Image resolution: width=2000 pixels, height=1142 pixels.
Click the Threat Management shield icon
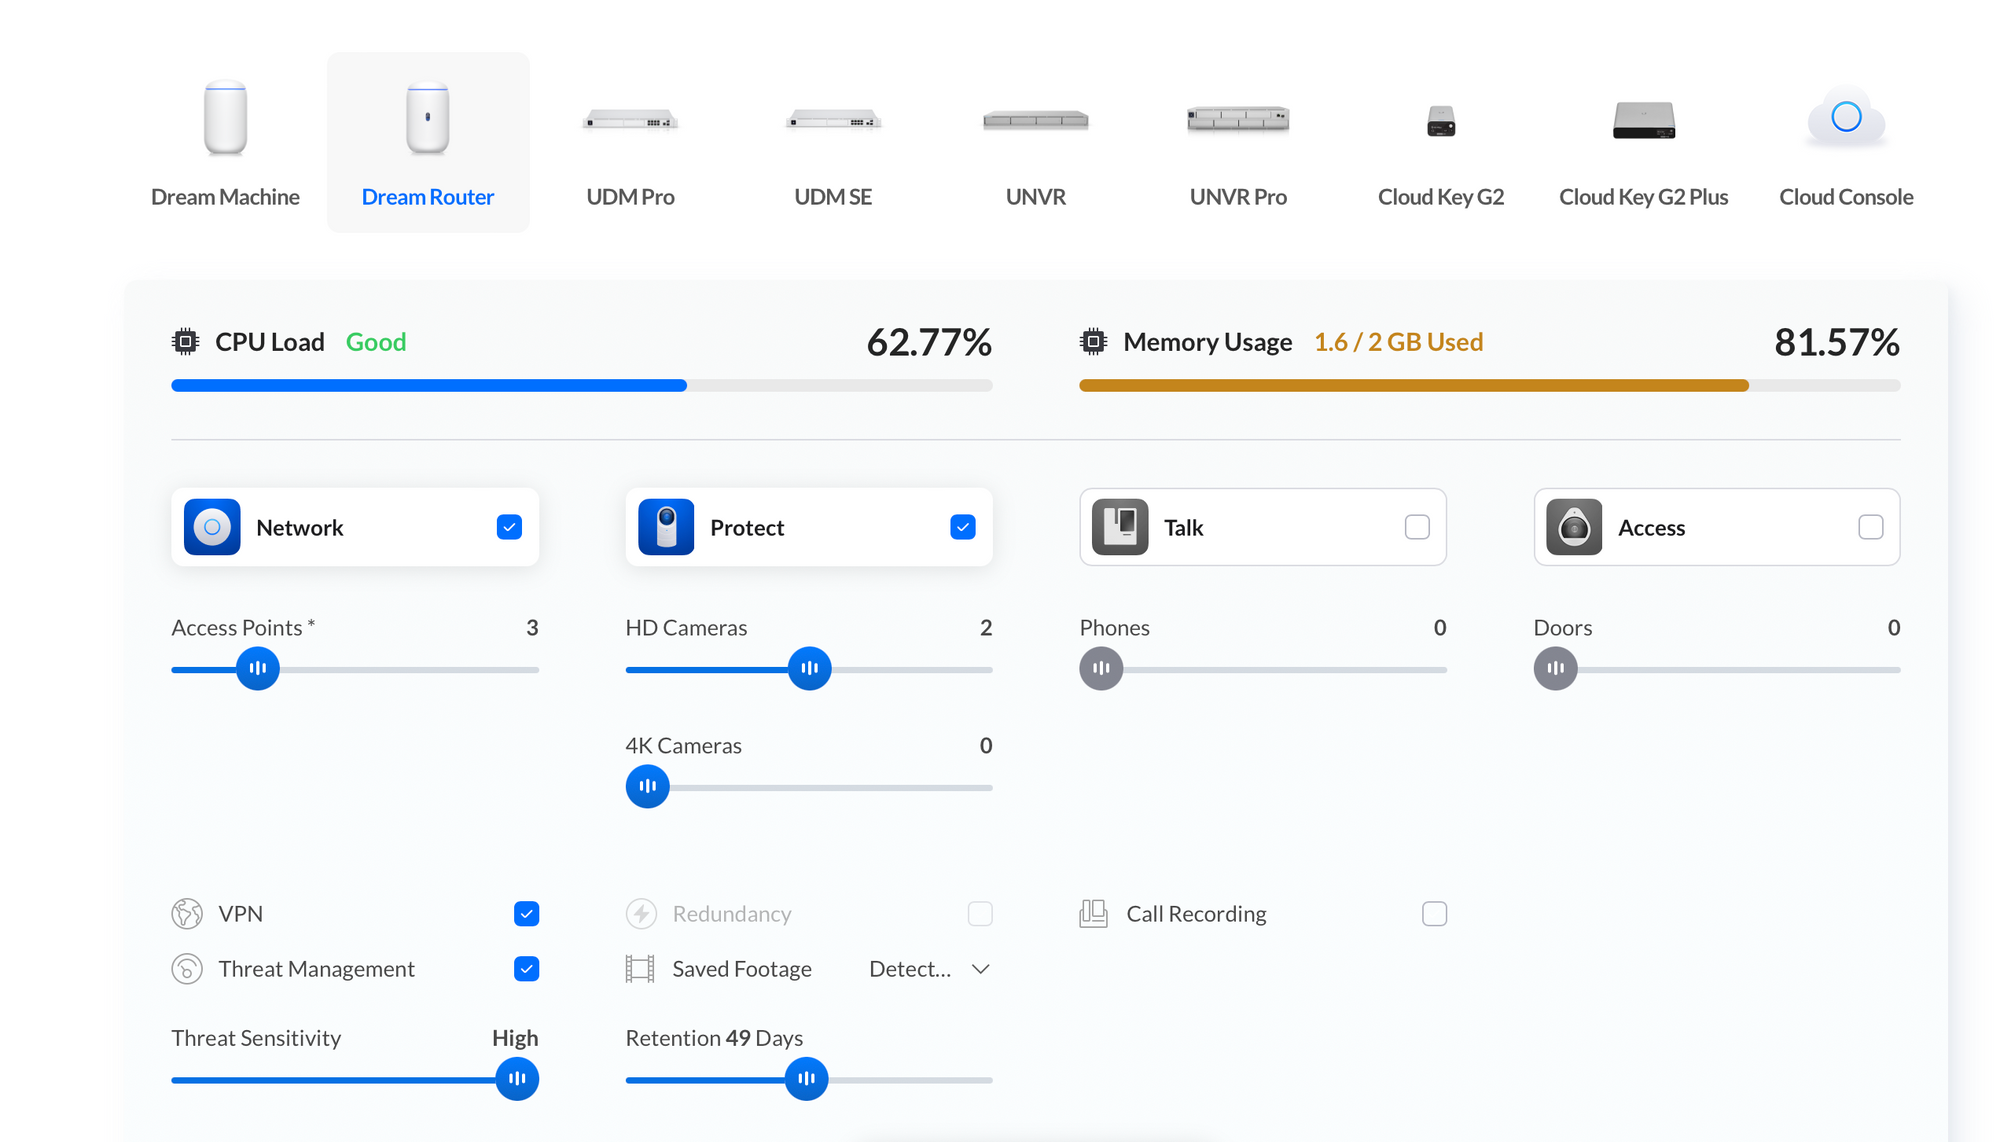click(x=187, y=969)
